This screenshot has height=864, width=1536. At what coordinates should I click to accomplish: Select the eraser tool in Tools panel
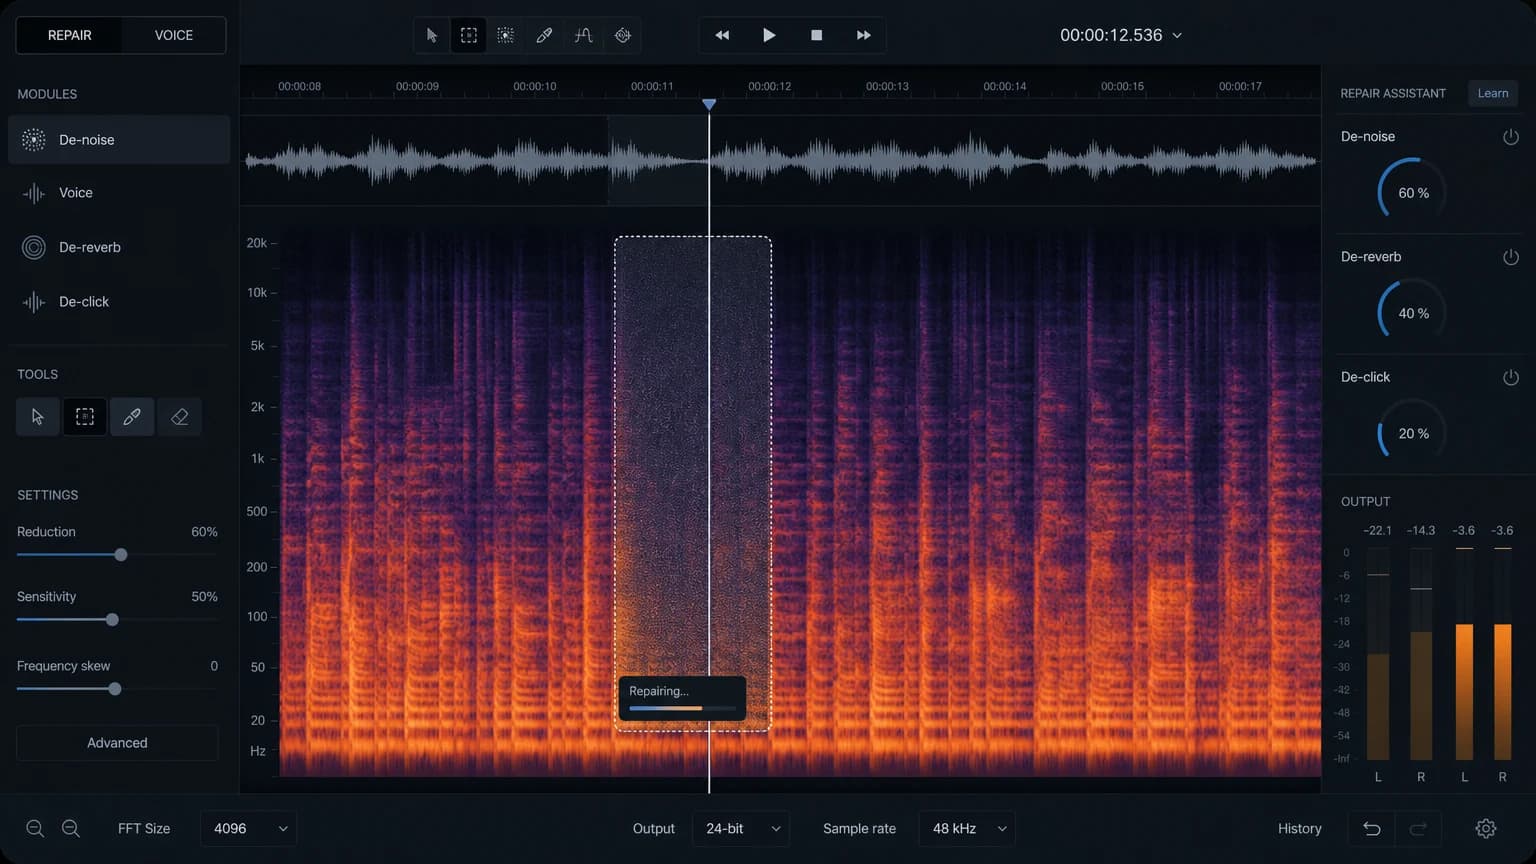(x=179, y=417)
